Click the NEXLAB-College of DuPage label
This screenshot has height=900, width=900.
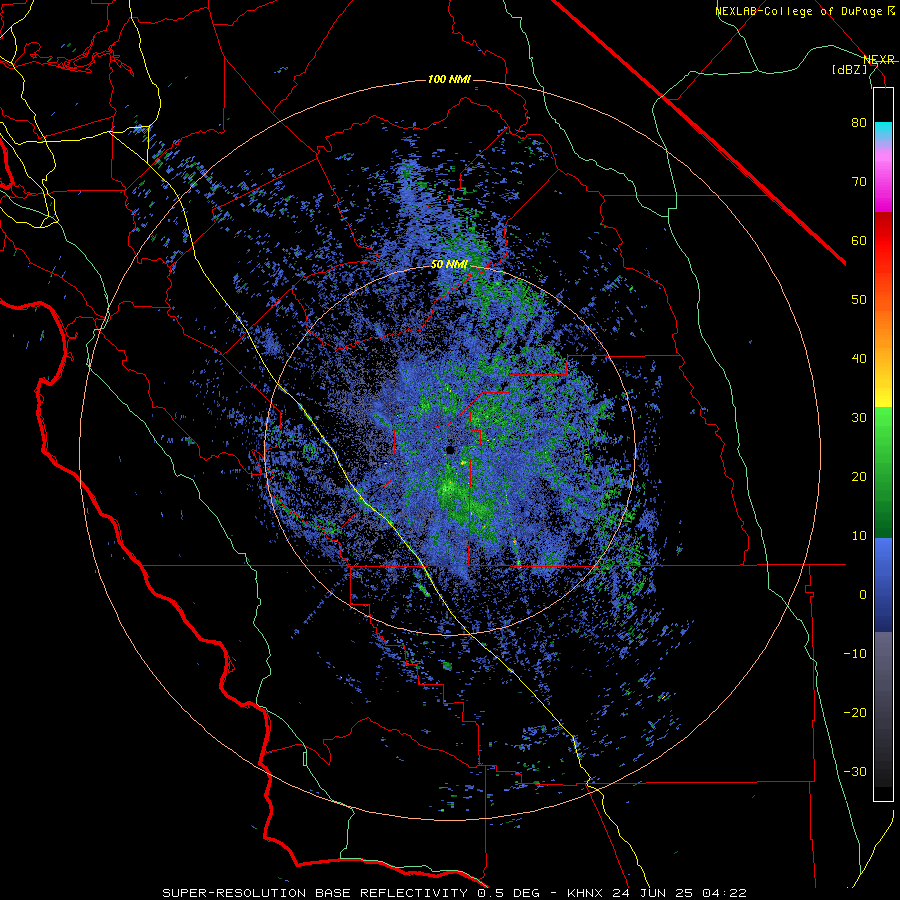[804, 11]
